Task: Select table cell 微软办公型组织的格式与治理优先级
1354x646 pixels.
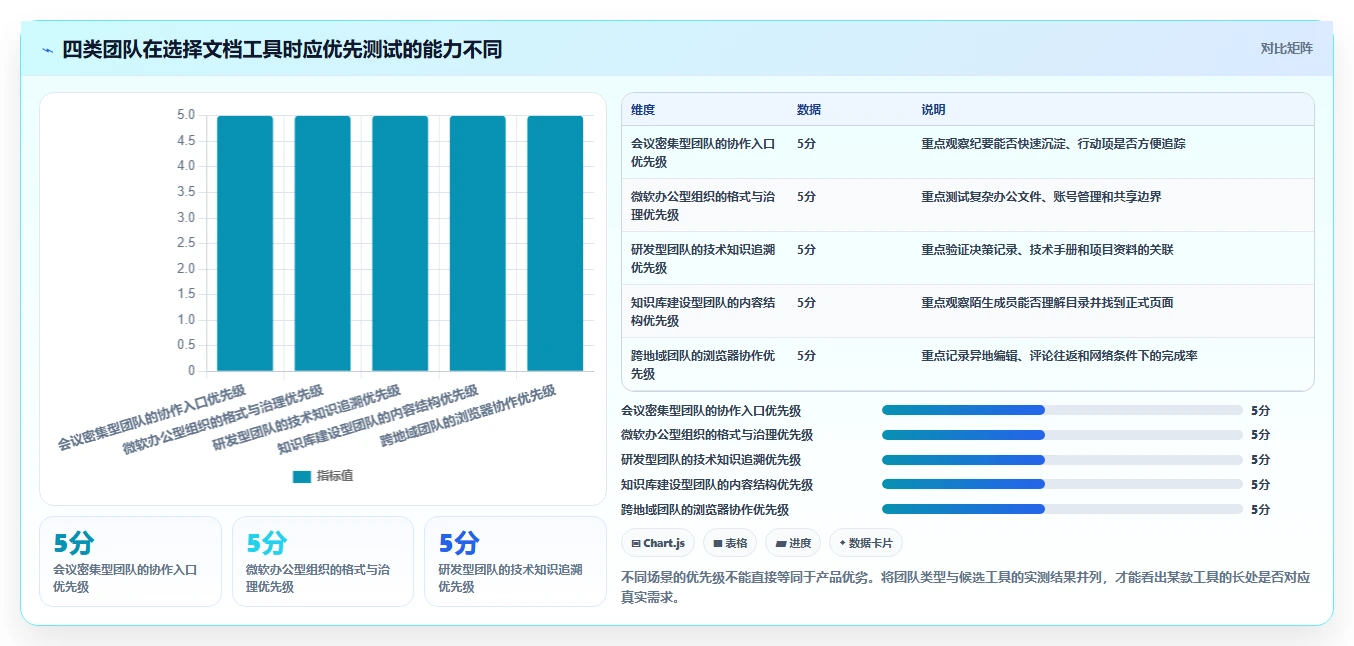Action: (x=703, y=205)
